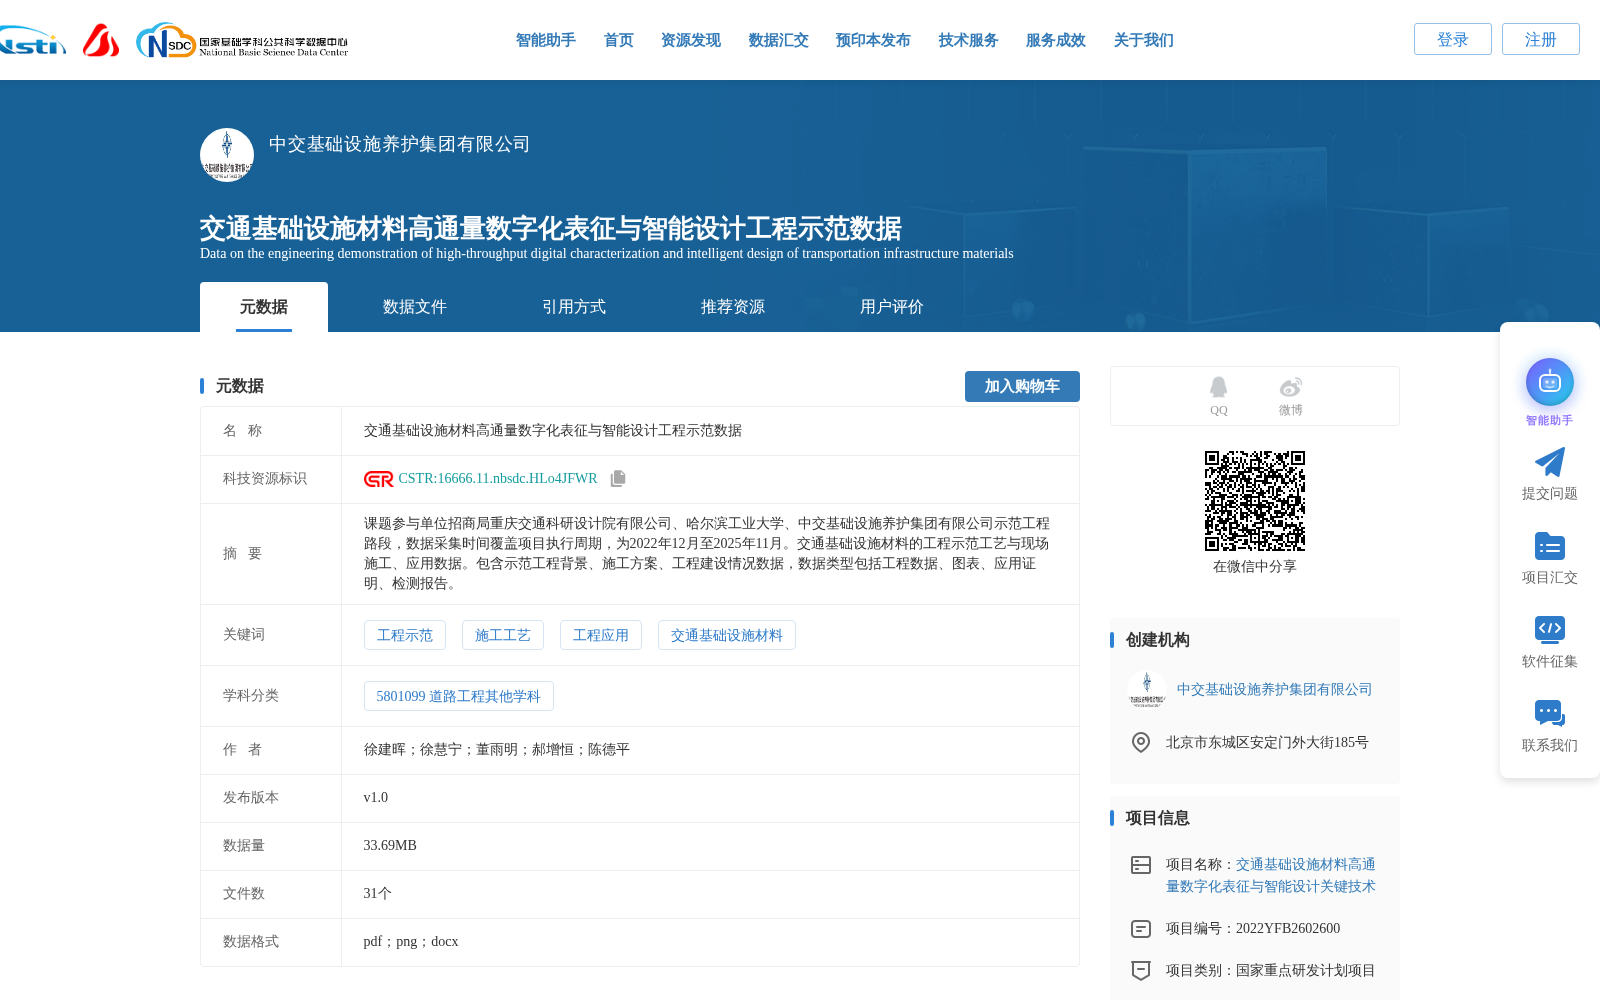Click the location pin icon by address
The image size is (1600, 1000).
[1141, 742]
